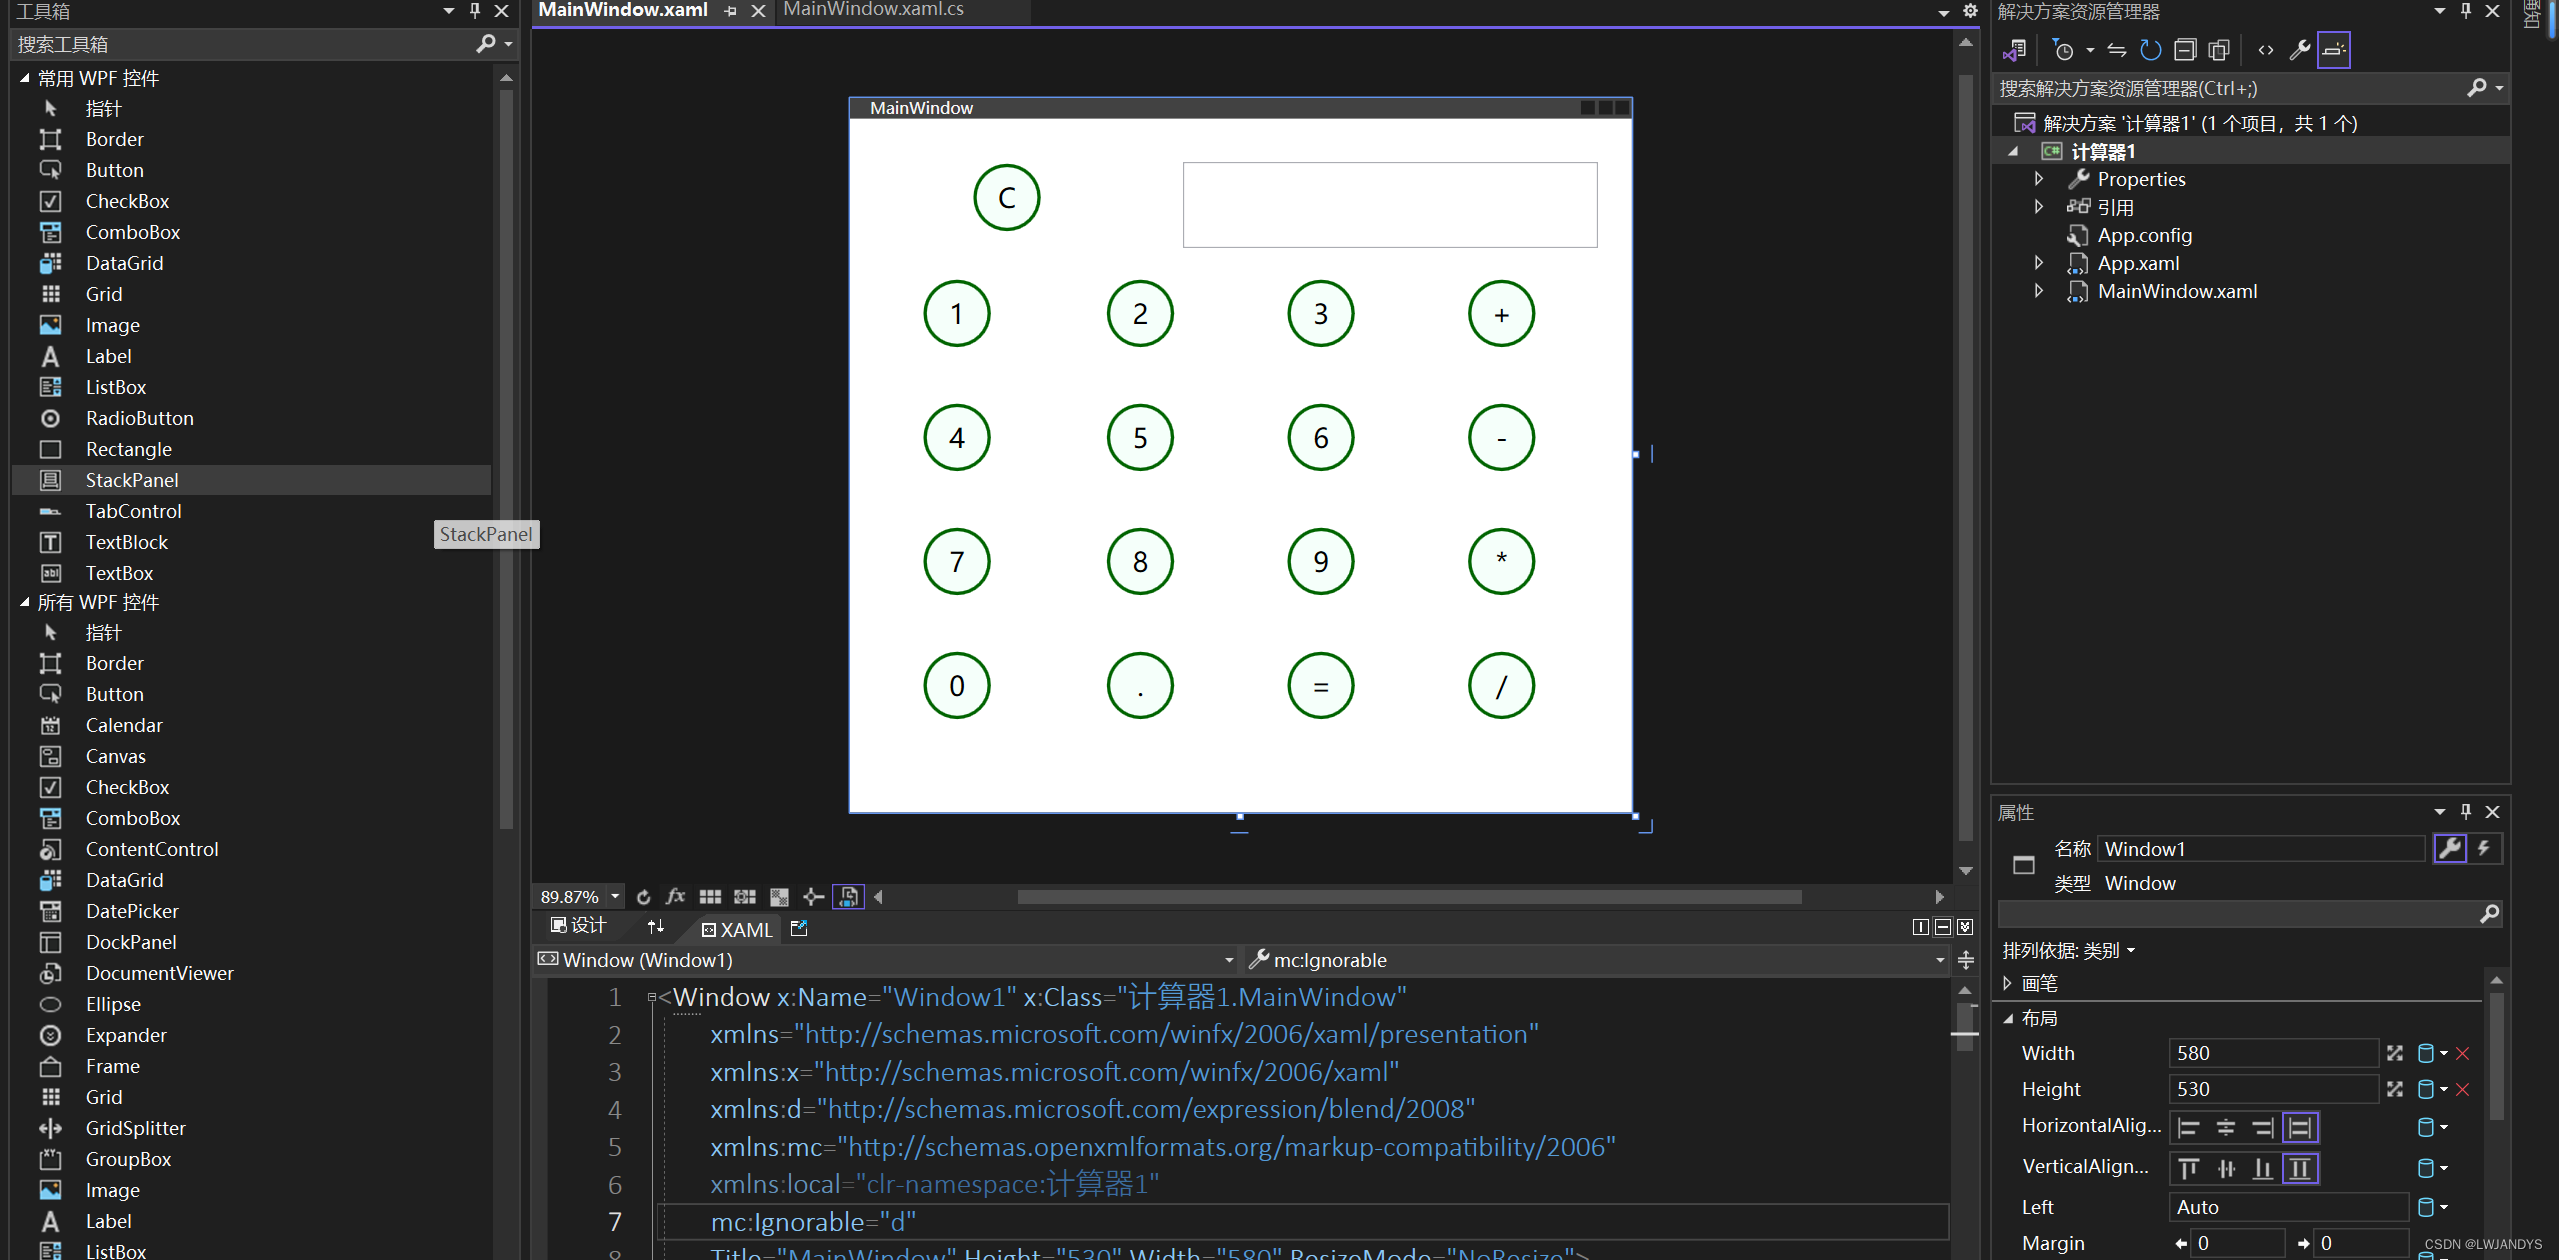Click the horizontal split layout icon
Image resolution: width=2559 pixels, height=1260 pixels.
[1943, 927]
